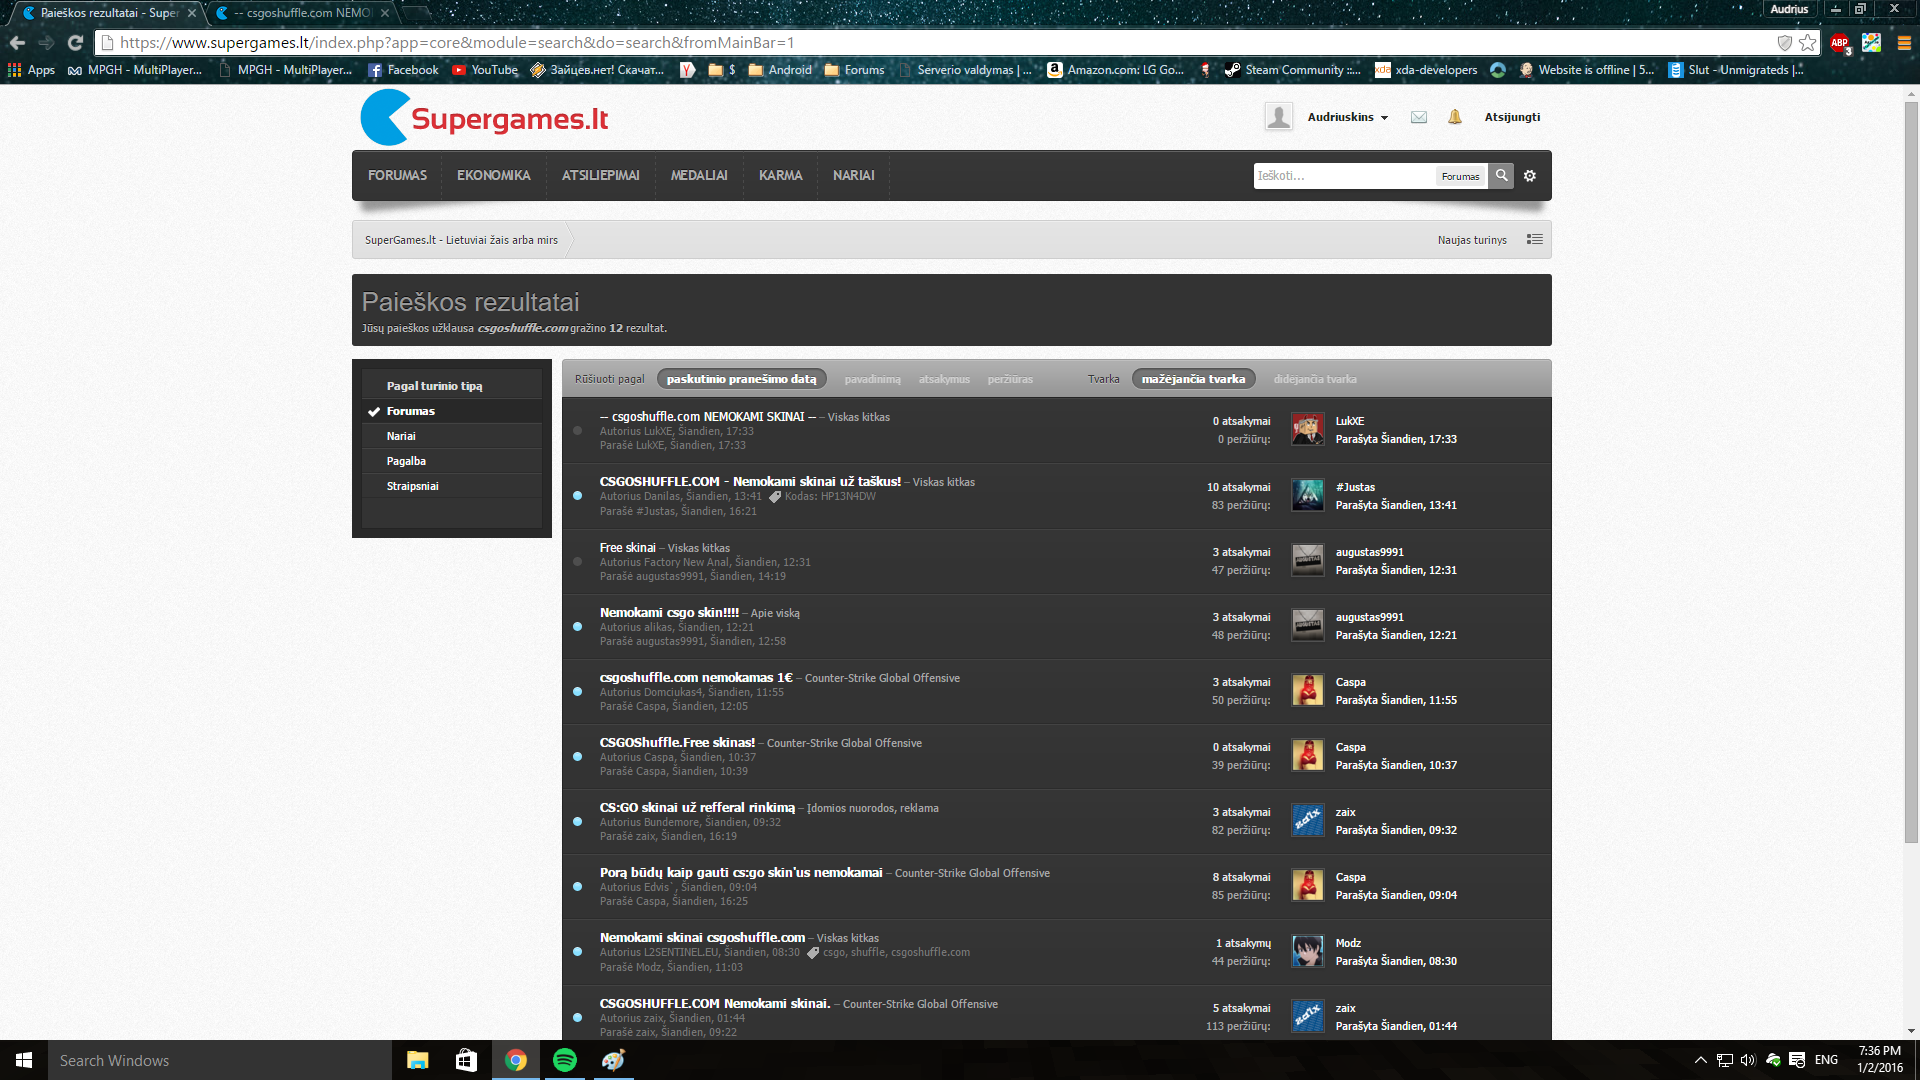Sort results by atsakymus
This screenshot has height=1080, width=1920.
coord(944,379)
